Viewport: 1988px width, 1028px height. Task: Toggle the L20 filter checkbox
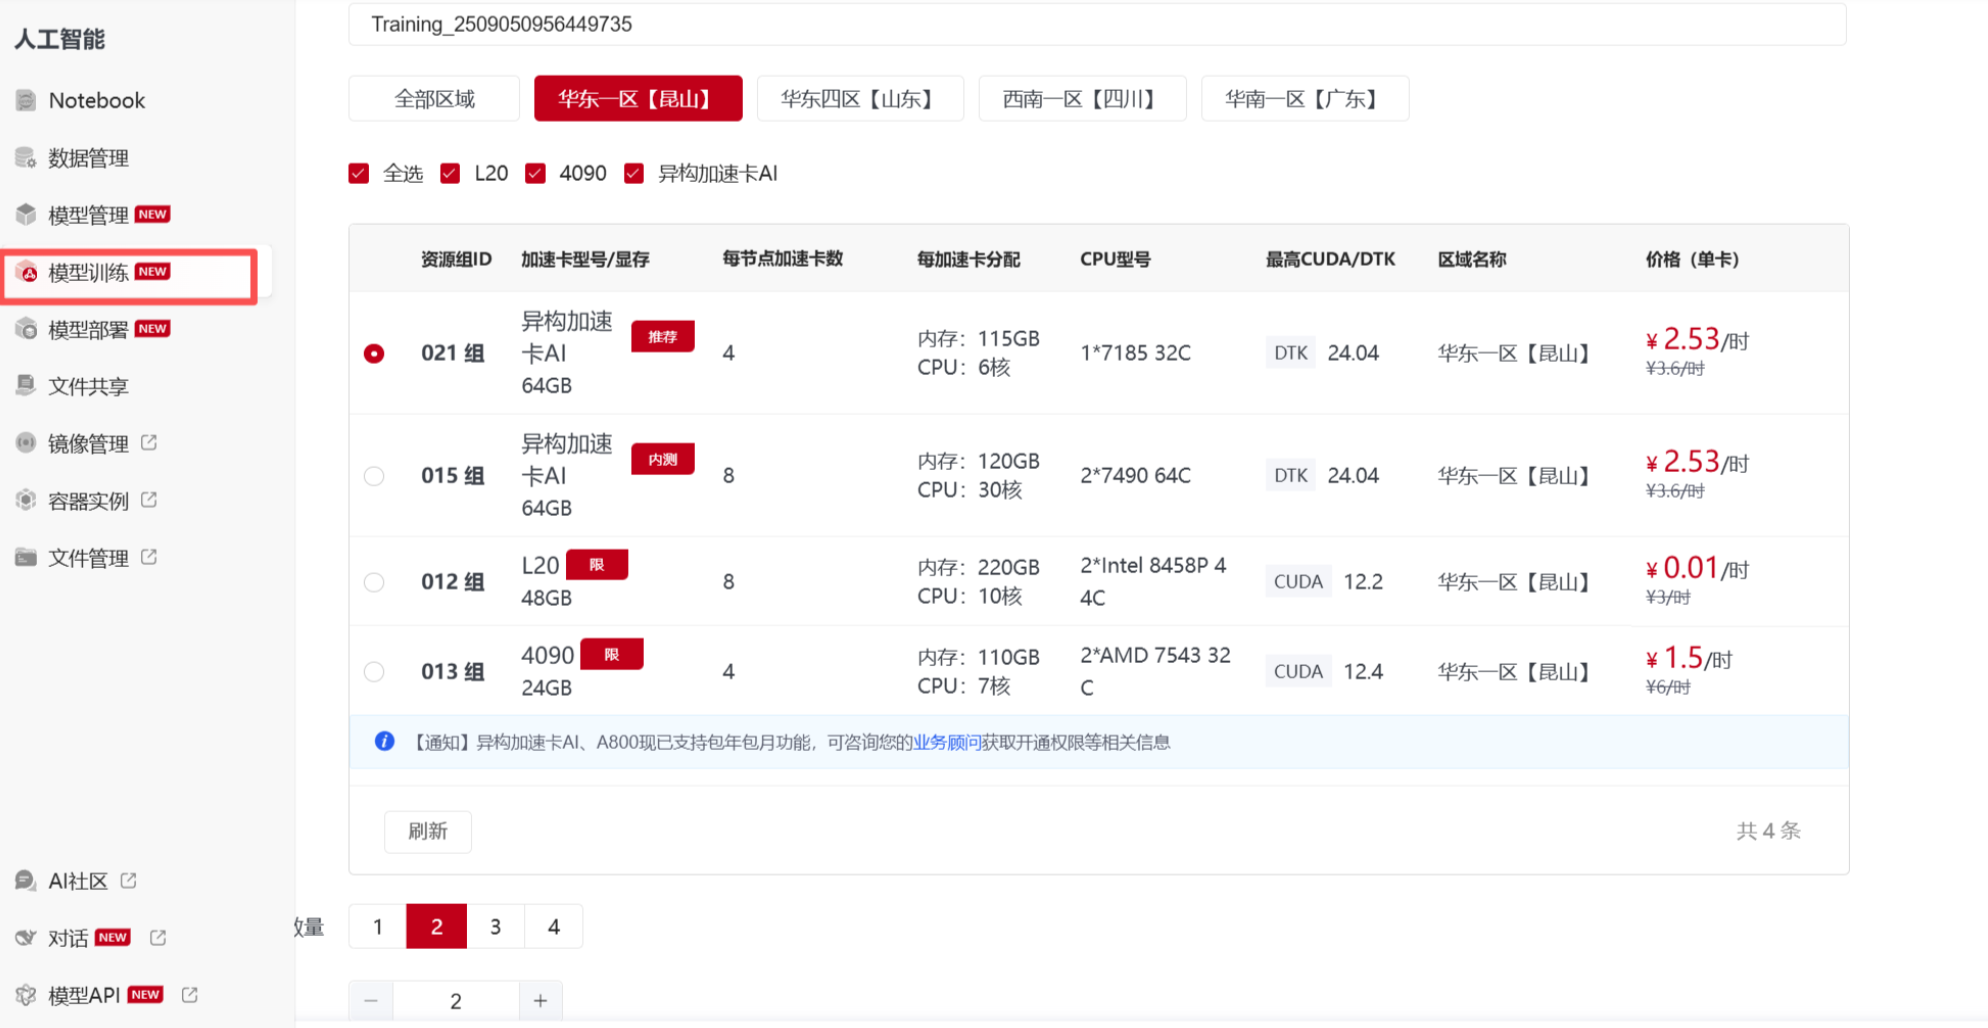pyautogui.click(x=450, y=174)
